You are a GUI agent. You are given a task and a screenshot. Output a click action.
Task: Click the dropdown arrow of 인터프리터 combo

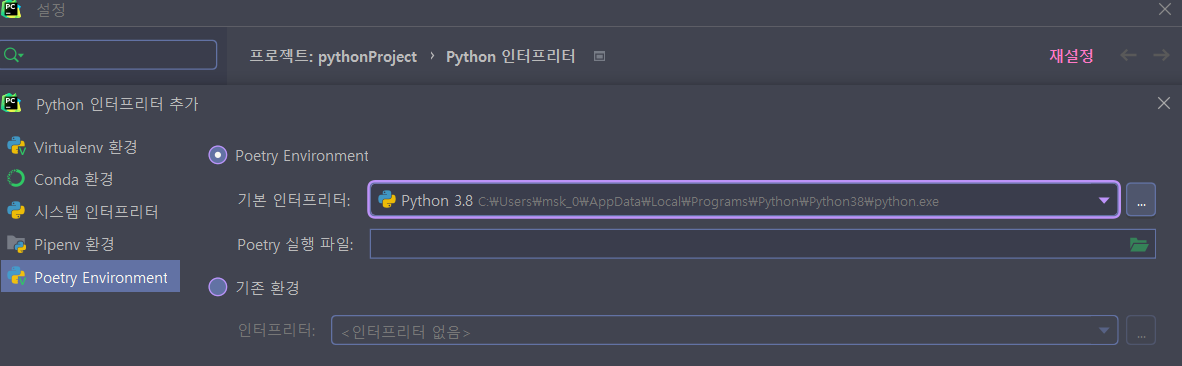[1104, 330]
